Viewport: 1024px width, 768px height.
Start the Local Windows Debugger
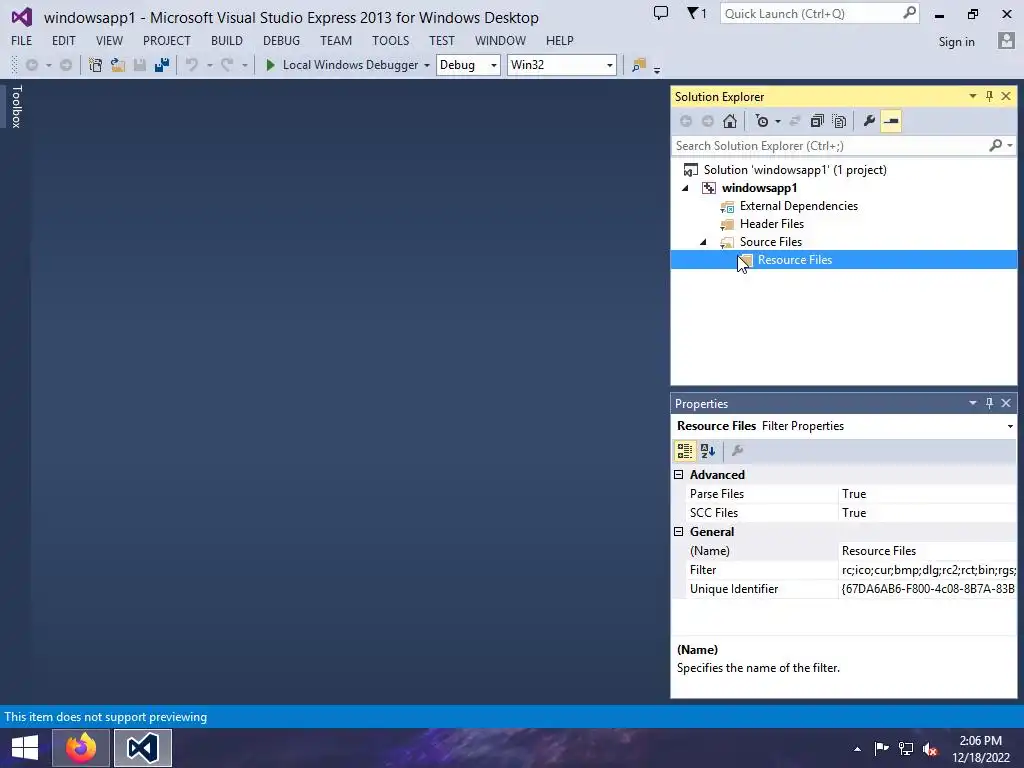tap(342, 65)
